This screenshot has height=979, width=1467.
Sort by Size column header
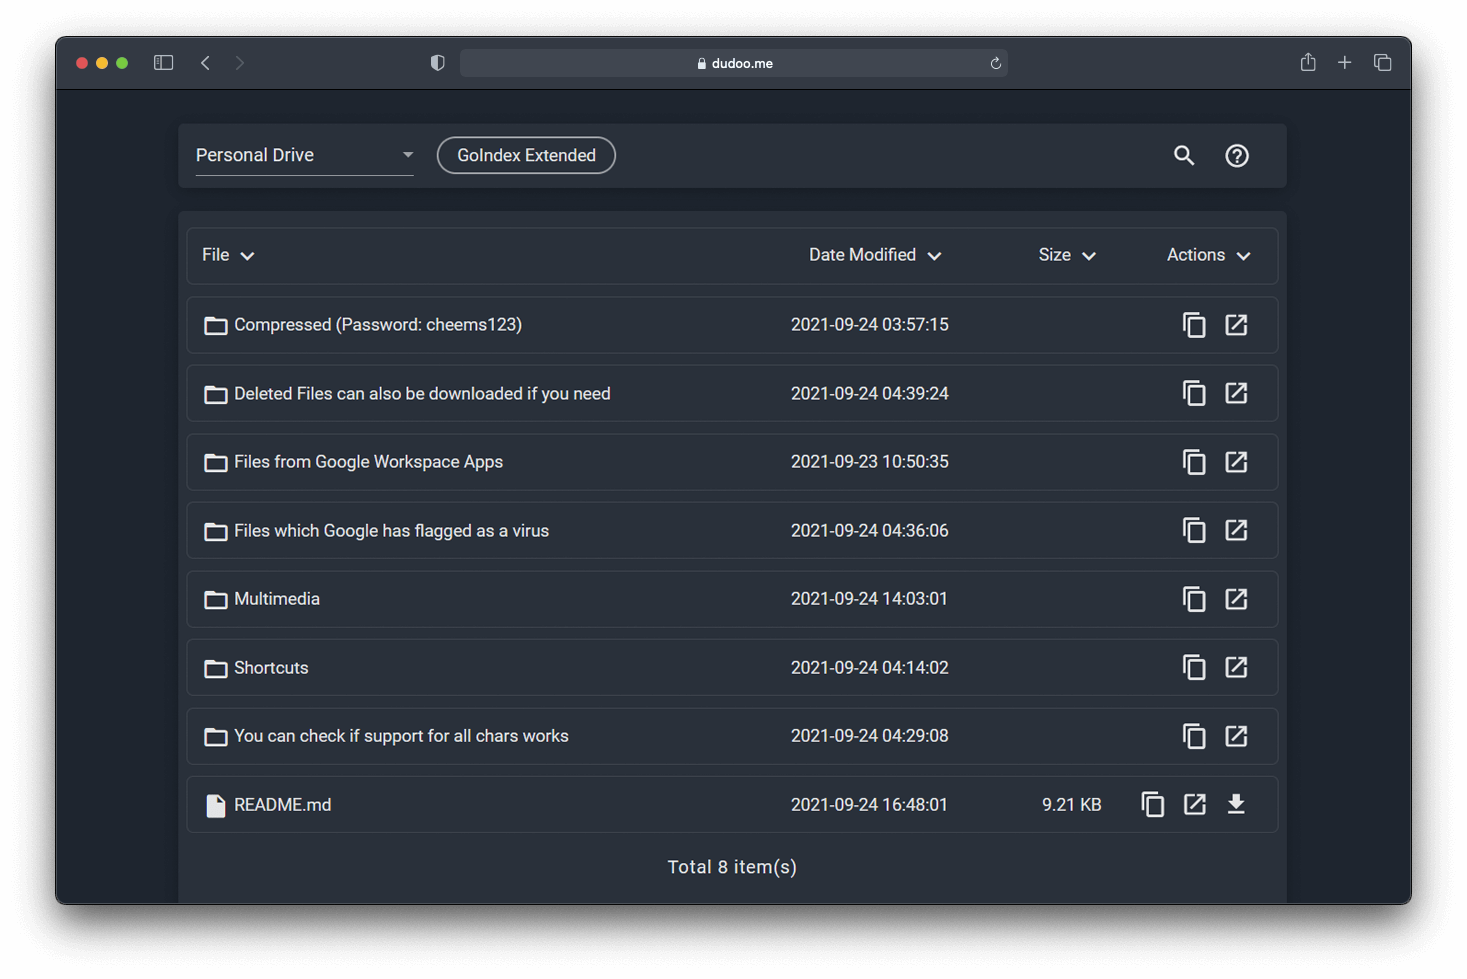click(x=1066, y=256)
